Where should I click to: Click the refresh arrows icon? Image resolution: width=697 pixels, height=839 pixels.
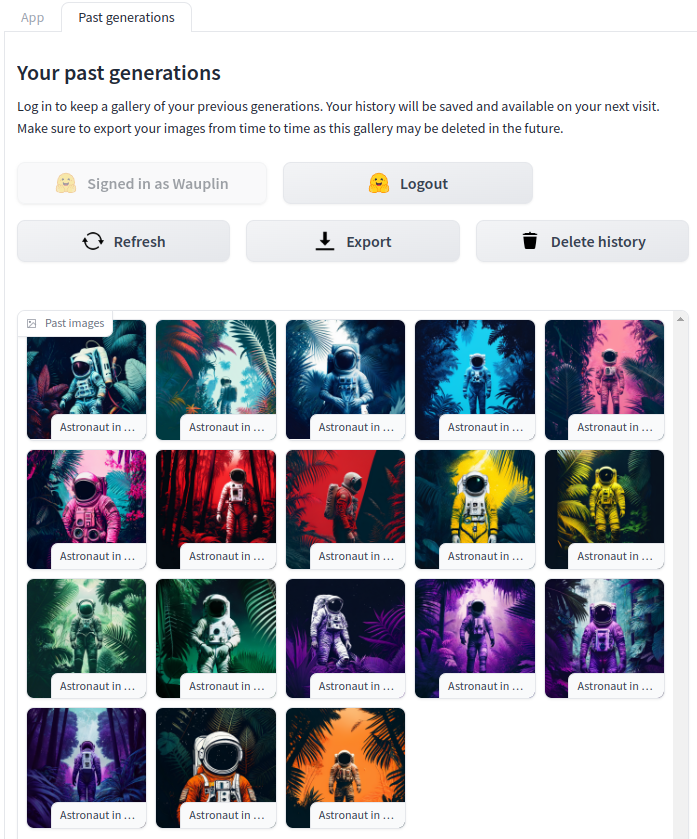(x=93, y=241)
